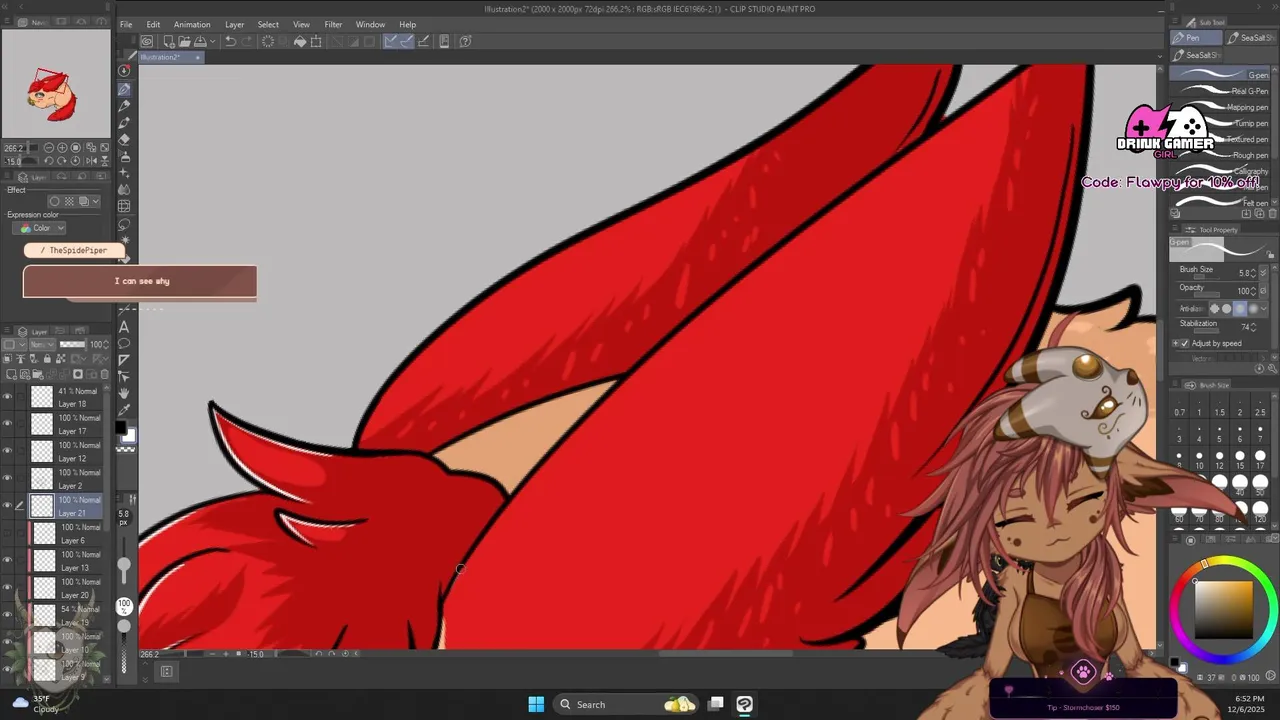Select the Balloon tool
The width and height of the screenshot is (1280, 720).
[124, 343]
